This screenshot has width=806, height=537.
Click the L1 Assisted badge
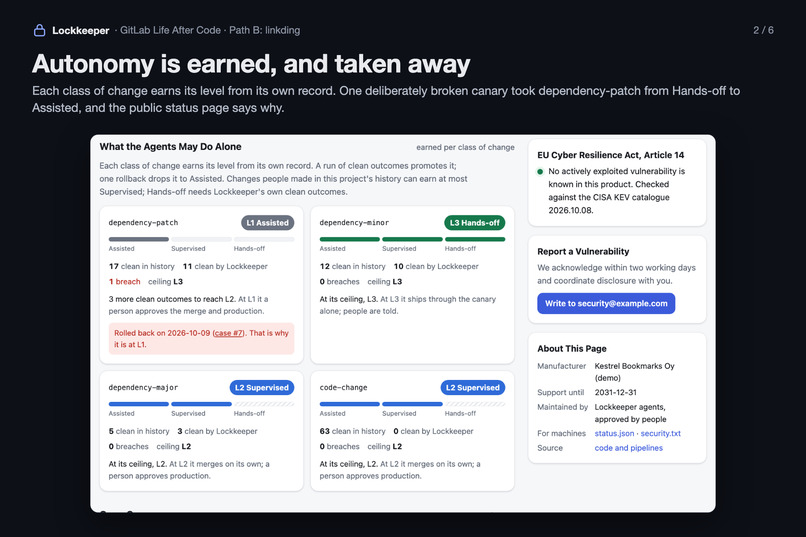267,223
